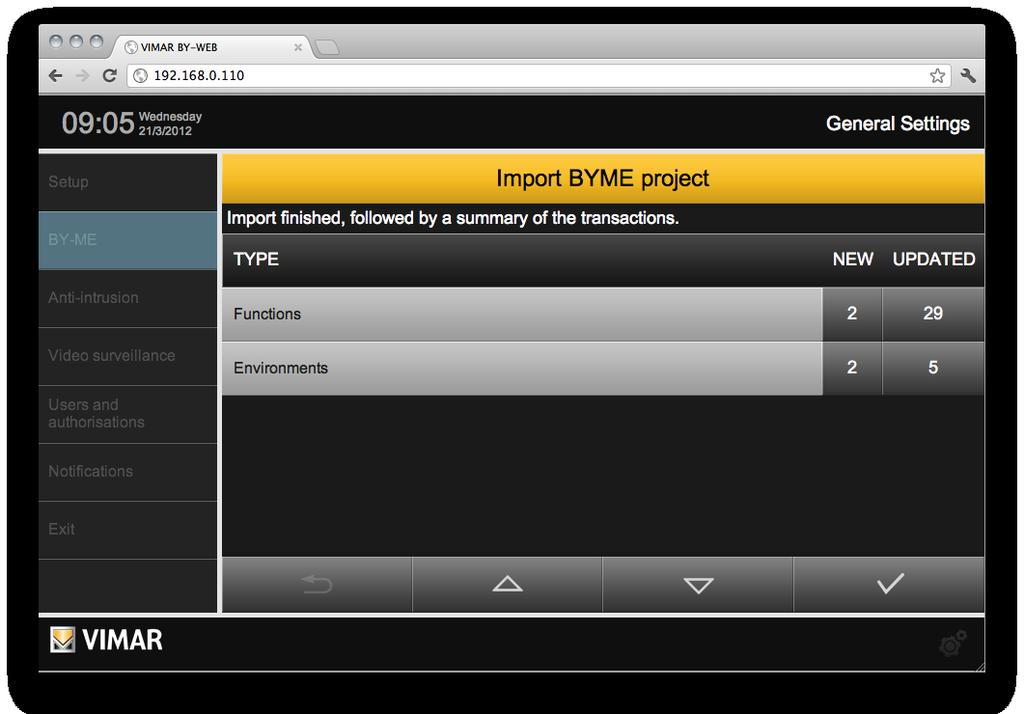Click the Import BYME project title bar

603,178
